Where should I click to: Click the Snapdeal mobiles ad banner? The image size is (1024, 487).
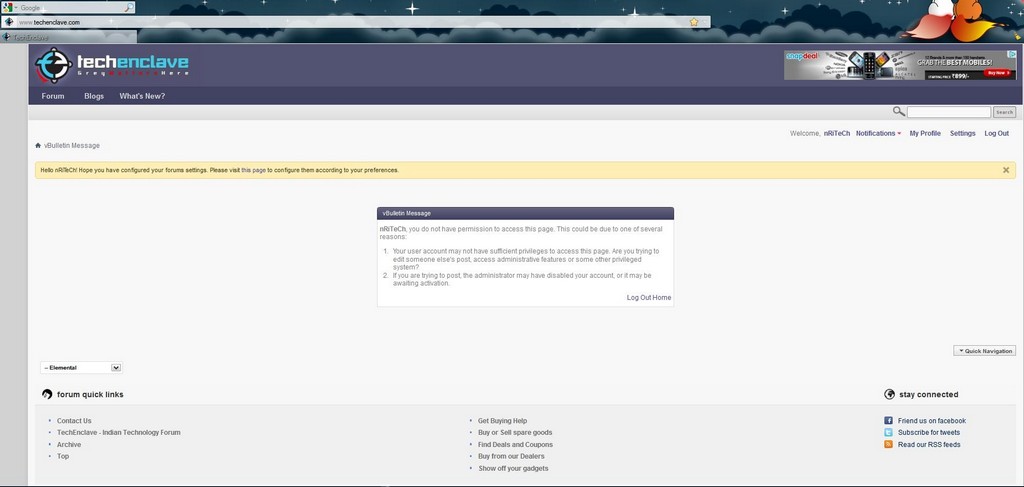coord(900,65)
